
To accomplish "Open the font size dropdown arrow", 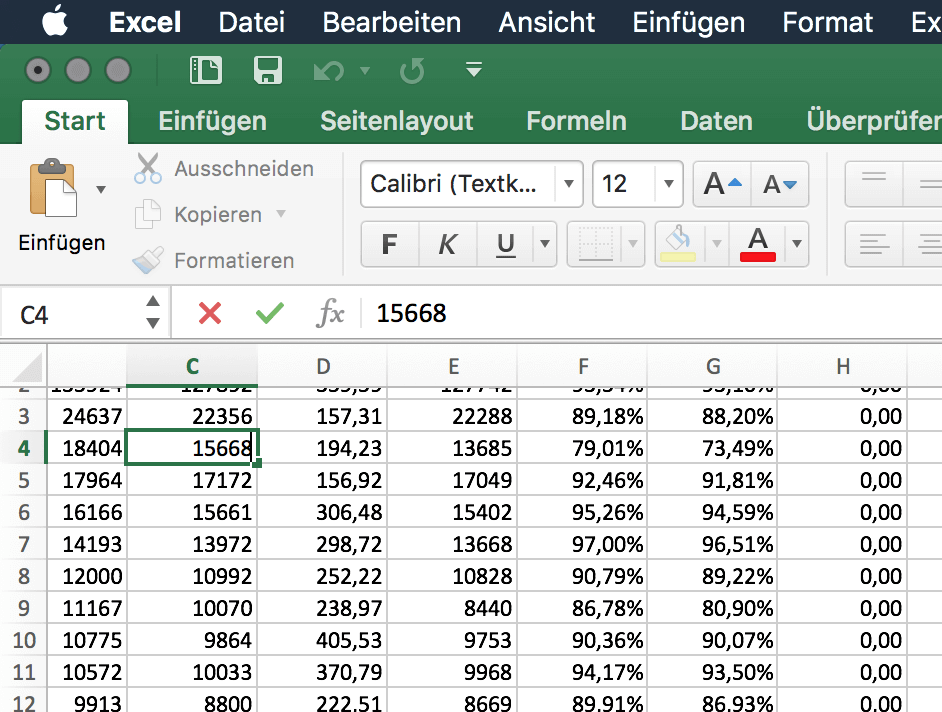I will [x=669, y=184].
